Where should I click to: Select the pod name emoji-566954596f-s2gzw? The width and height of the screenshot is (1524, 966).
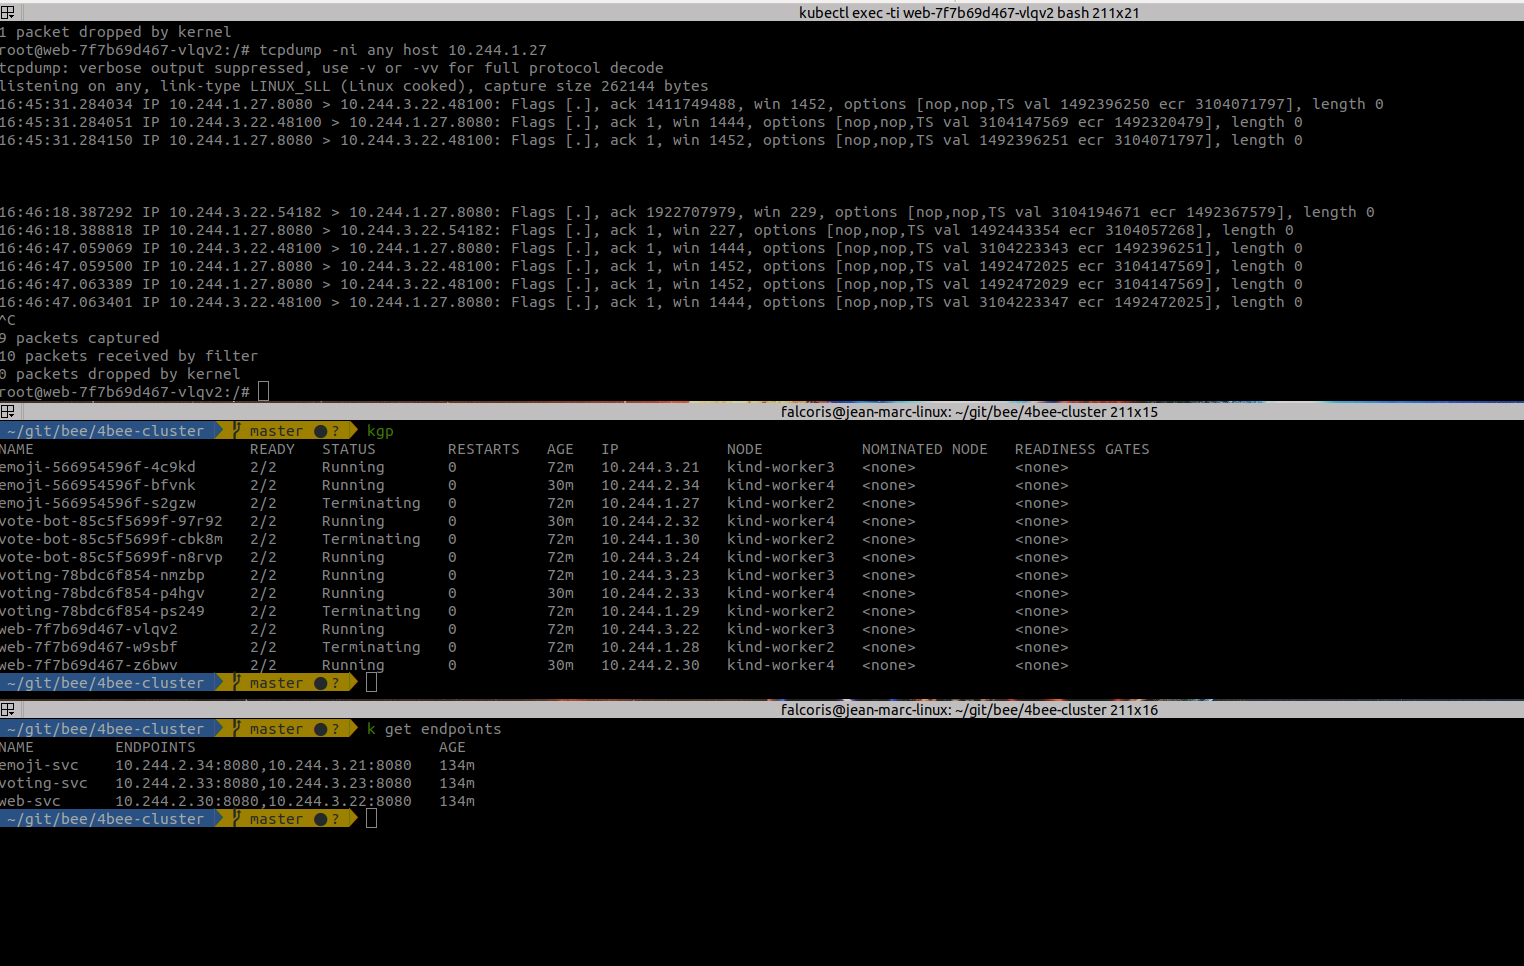pyautogui.click(x=98, y=503)
